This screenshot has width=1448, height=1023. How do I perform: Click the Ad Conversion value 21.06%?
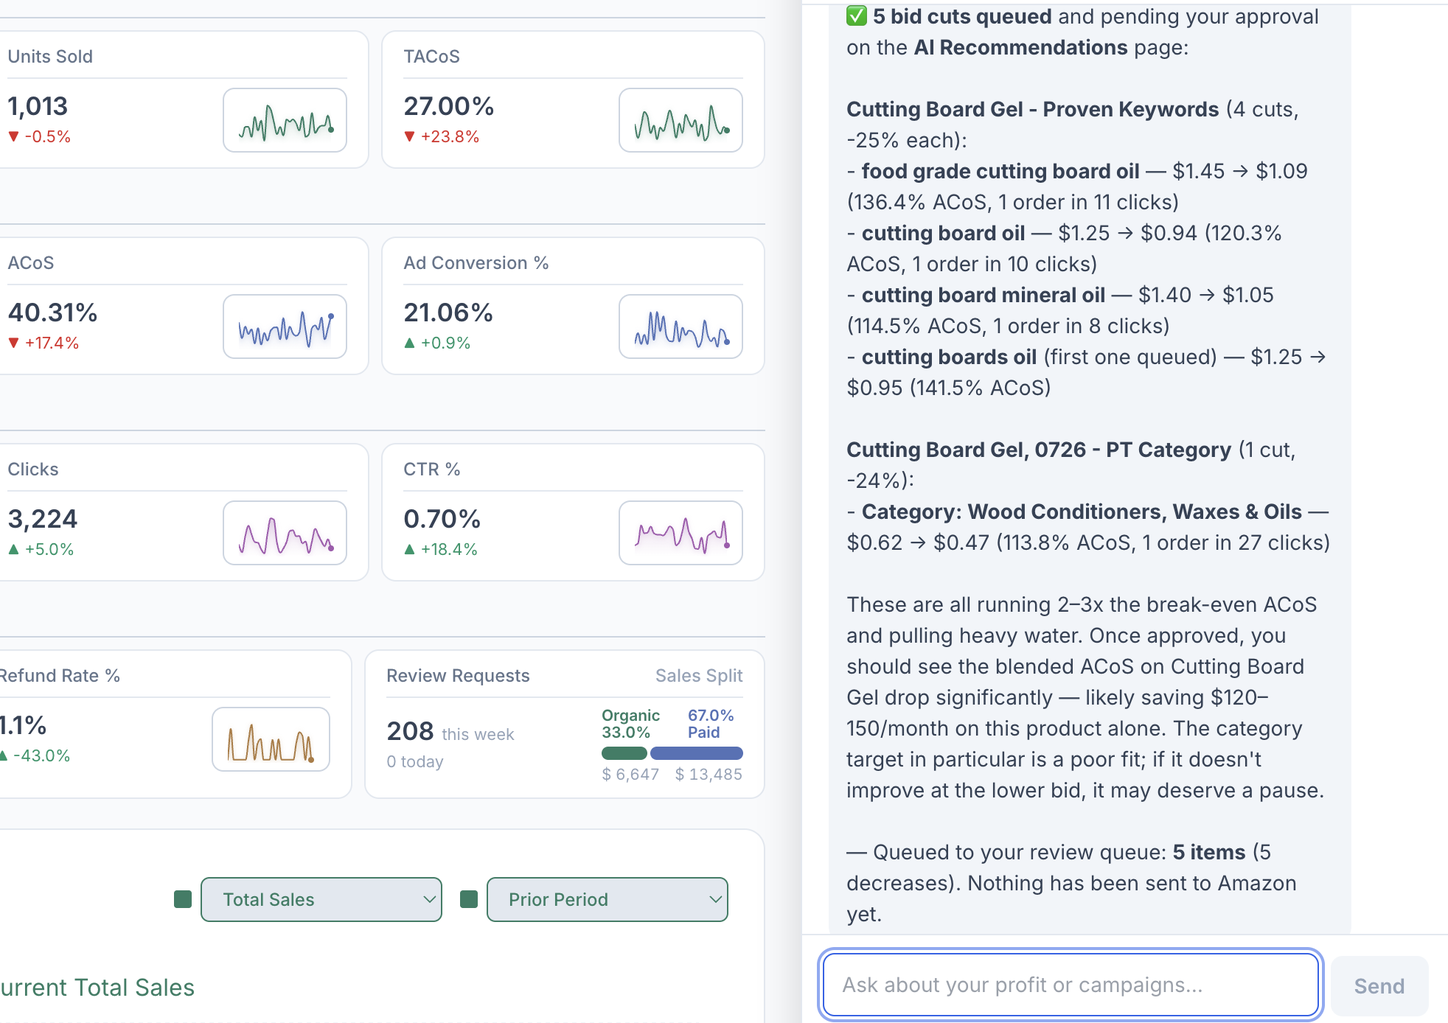448,313
